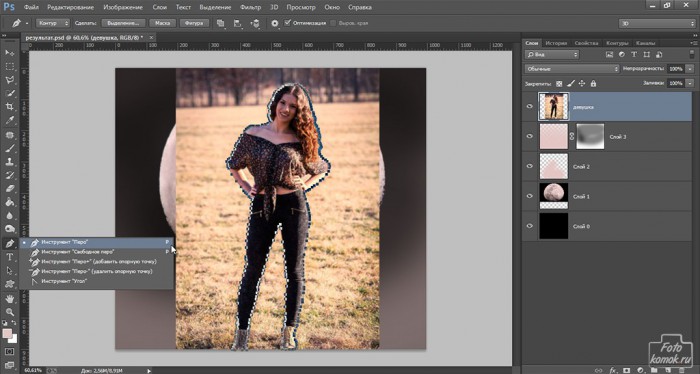Open the Обычные blend mode dropdown
Viewport: 700px width, 374px height.
[x=572, y=69]
